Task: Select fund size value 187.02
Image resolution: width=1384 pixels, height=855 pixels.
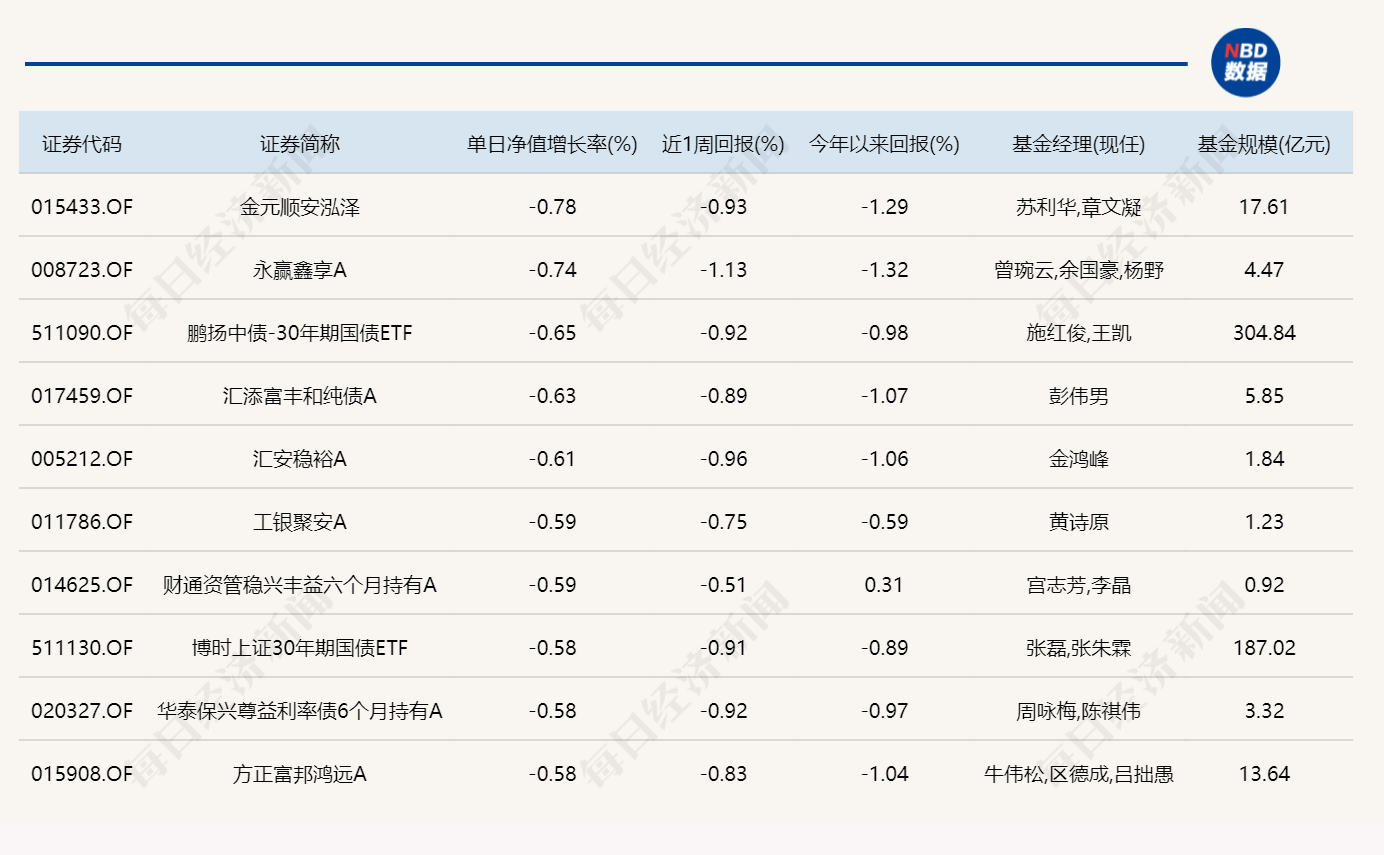Action: pyautogui.click(x=1264, y=648)
